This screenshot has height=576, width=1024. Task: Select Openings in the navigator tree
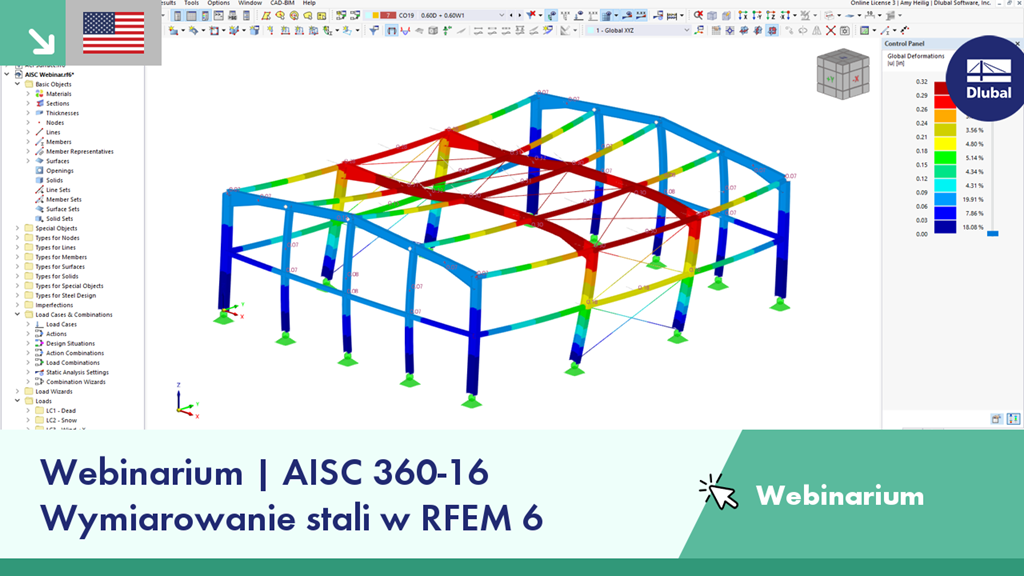[59, 170]
